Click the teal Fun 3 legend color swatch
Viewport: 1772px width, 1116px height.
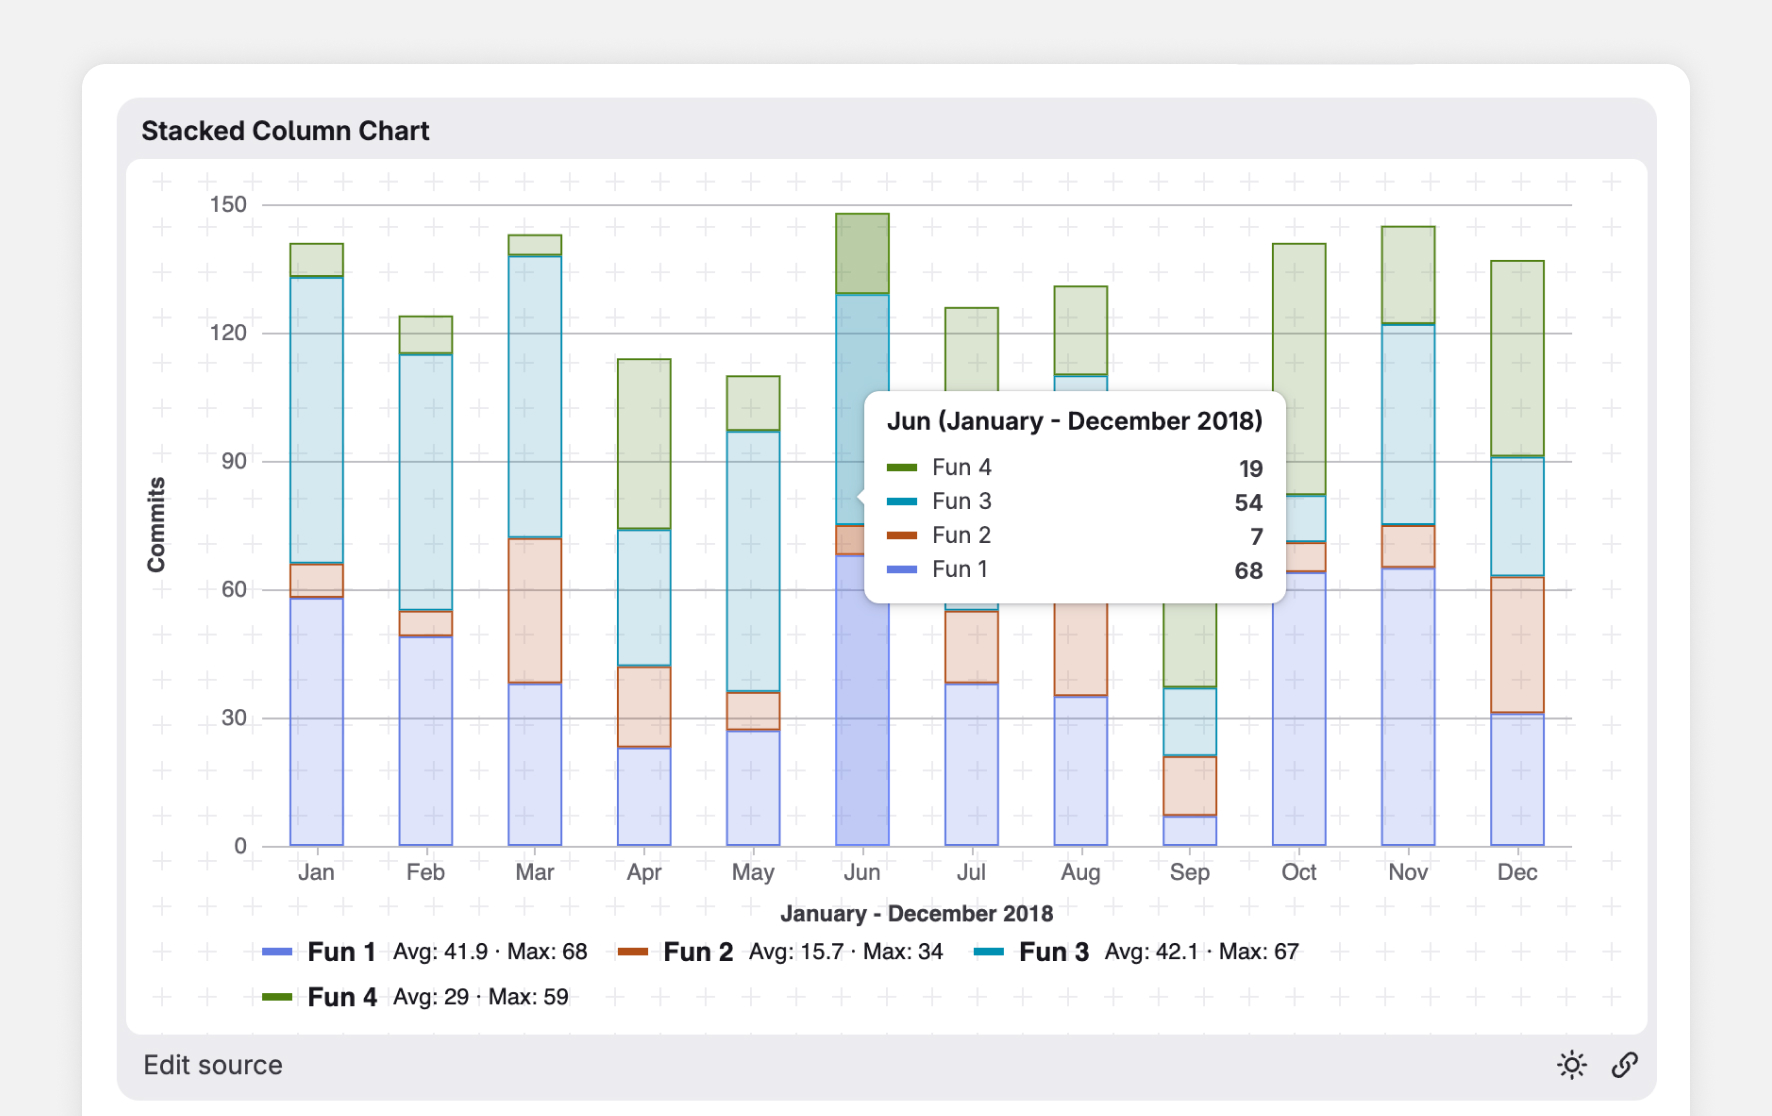[989, 952]
